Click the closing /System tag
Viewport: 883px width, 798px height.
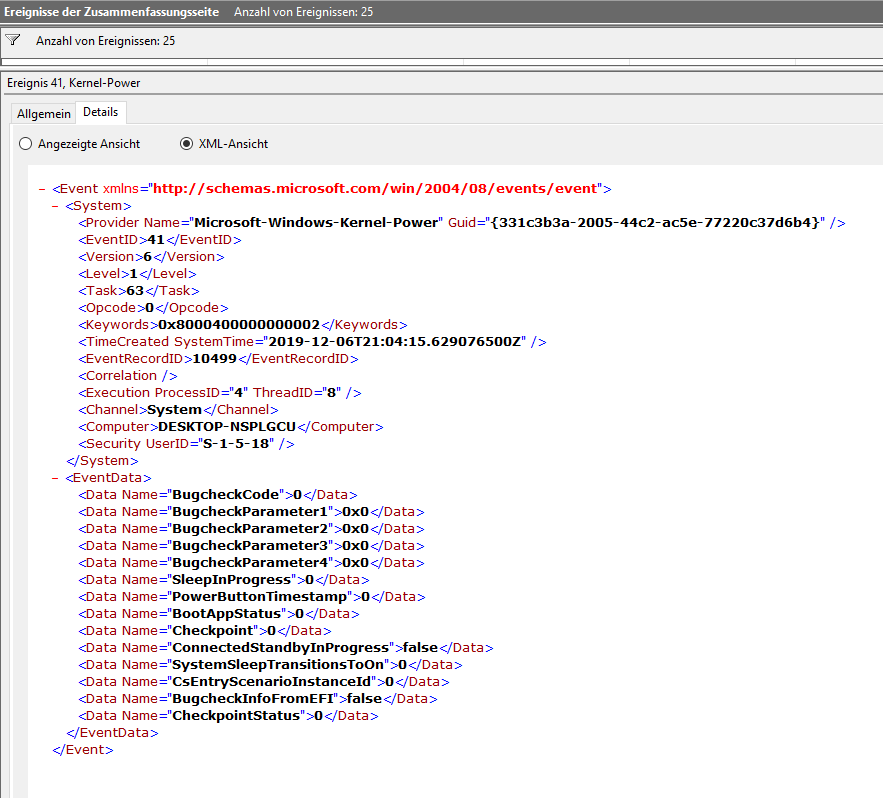click(x=102, y=461)
